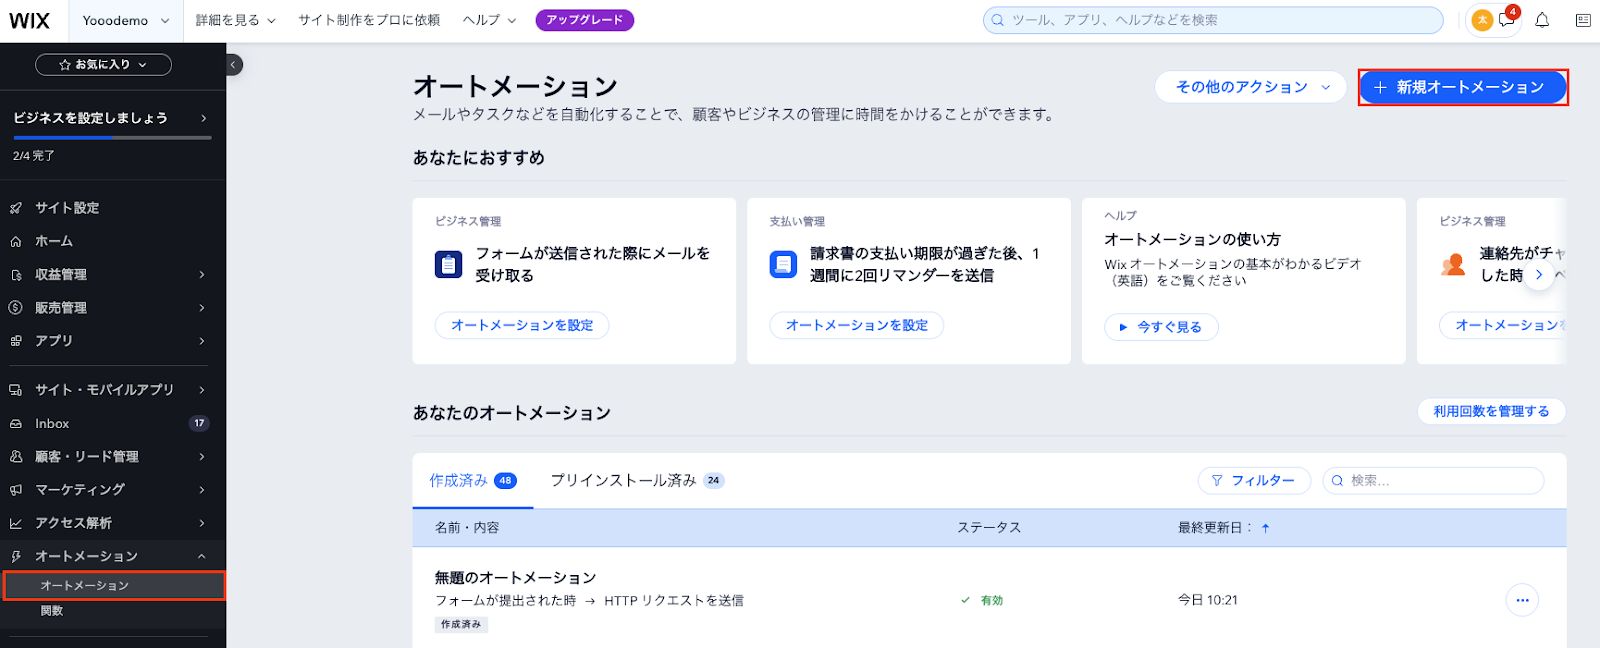Collapse オートメーション sidebar section
The image size is (1600, 648).
tap(202, 556)
